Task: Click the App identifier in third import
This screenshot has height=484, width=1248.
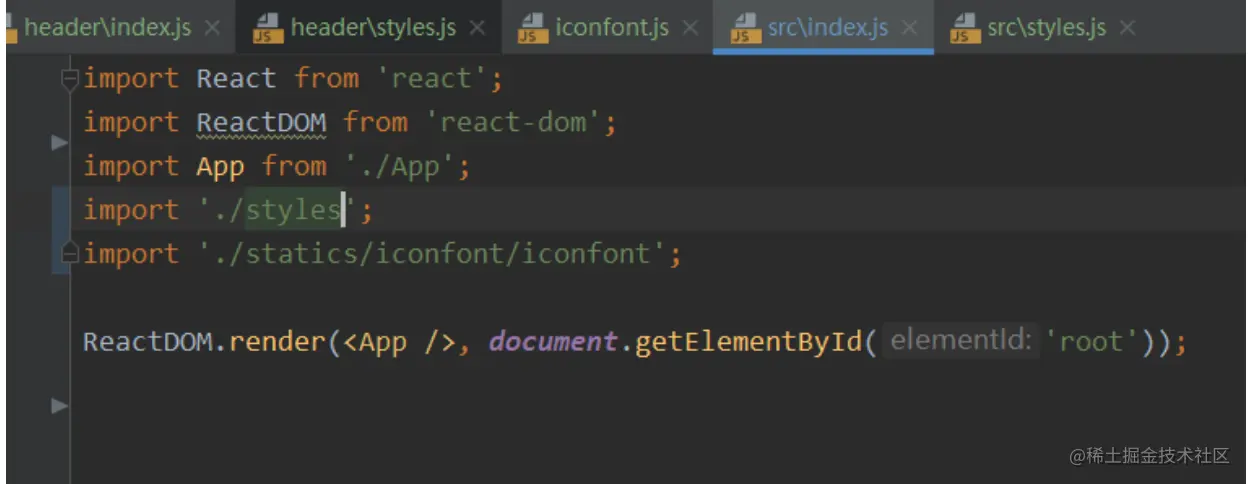Action: click(220, 166)
